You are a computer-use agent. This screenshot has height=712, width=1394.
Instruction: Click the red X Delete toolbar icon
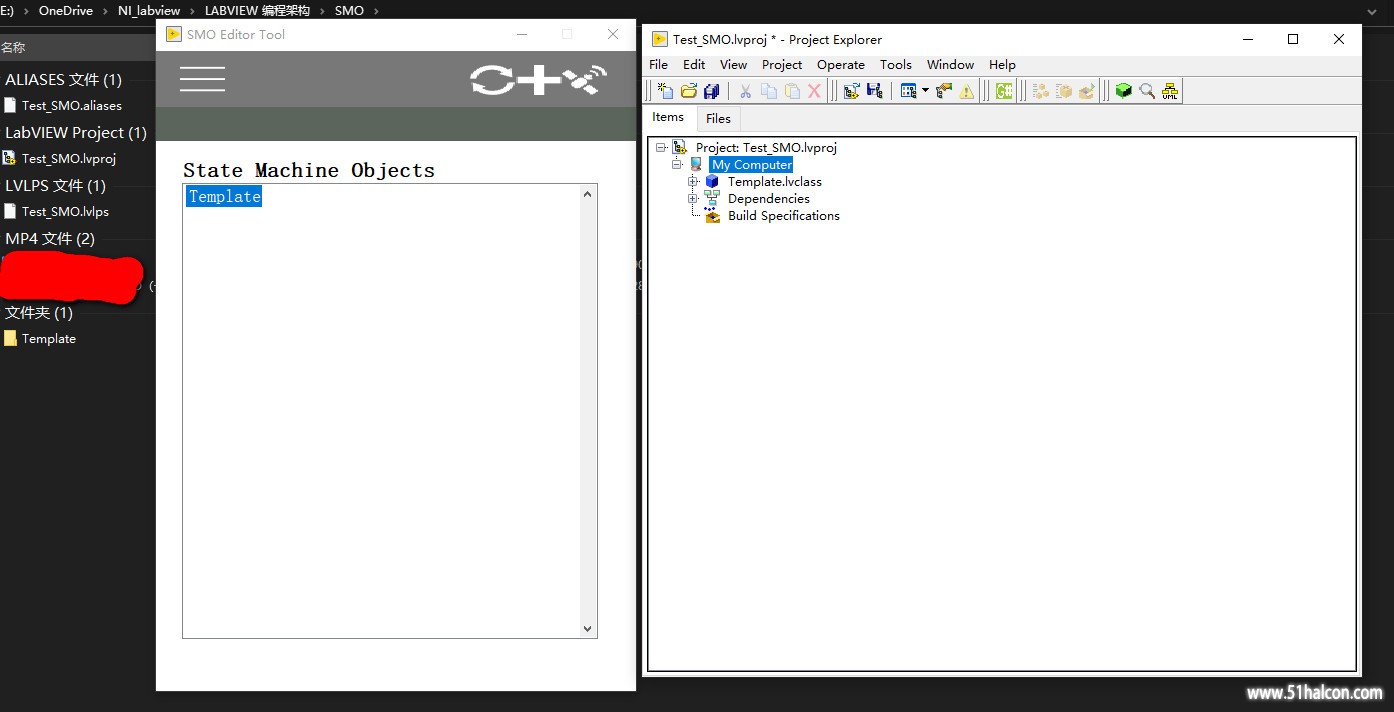(814, 91)
